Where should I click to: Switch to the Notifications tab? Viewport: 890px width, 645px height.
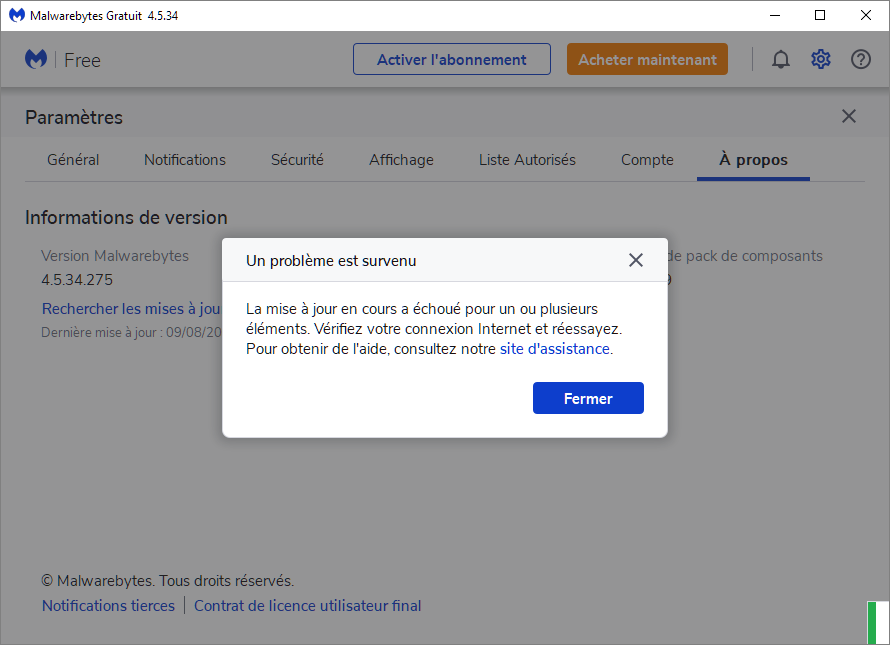(x=185, y=160)
